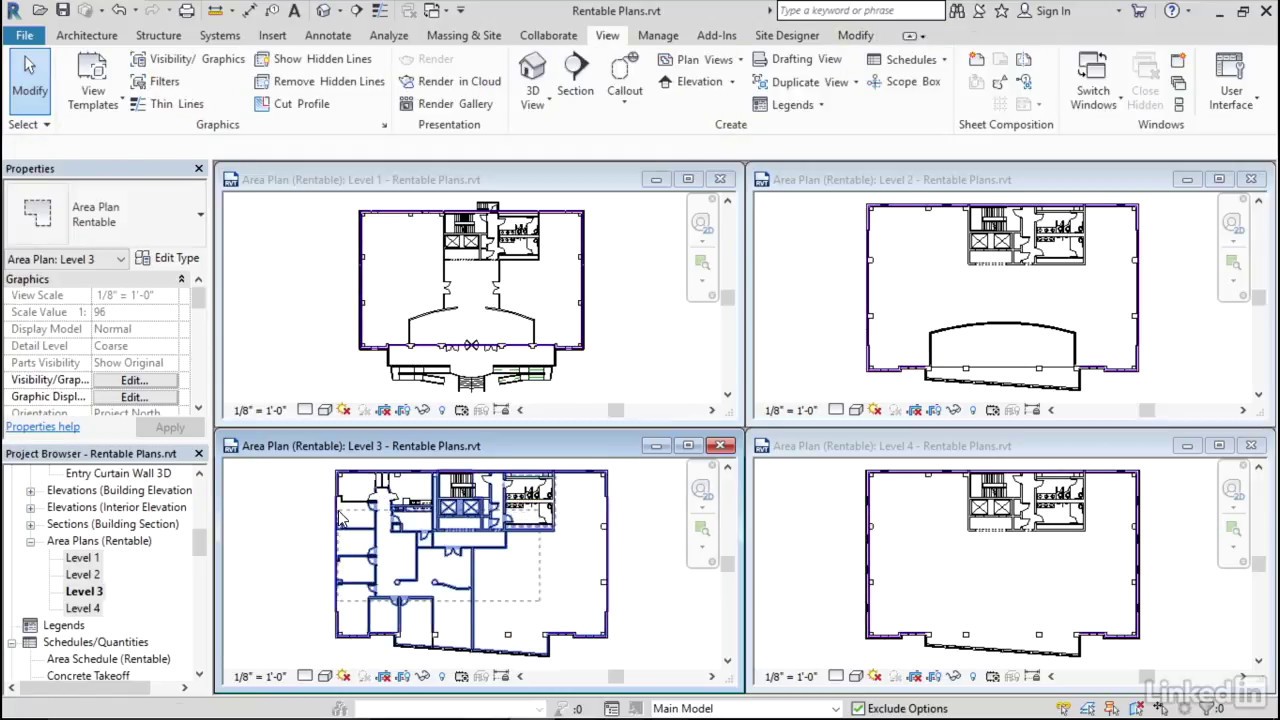Screen dimensions: 1280x720
Task: Collapse the Graphics properties group
Action: [x=181, y=279]
